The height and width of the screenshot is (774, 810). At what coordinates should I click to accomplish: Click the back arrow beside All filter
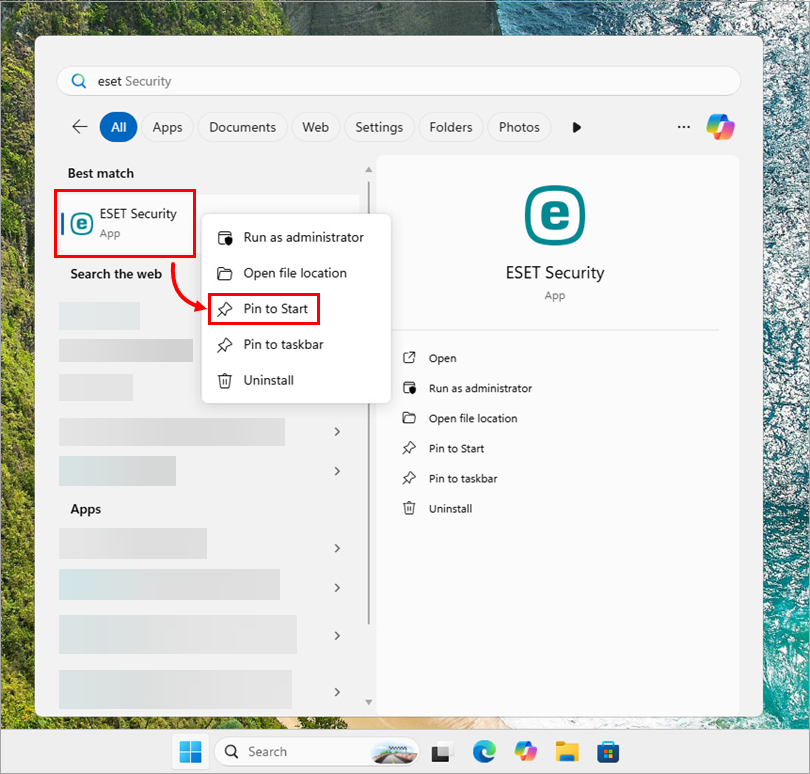[80, 127]
